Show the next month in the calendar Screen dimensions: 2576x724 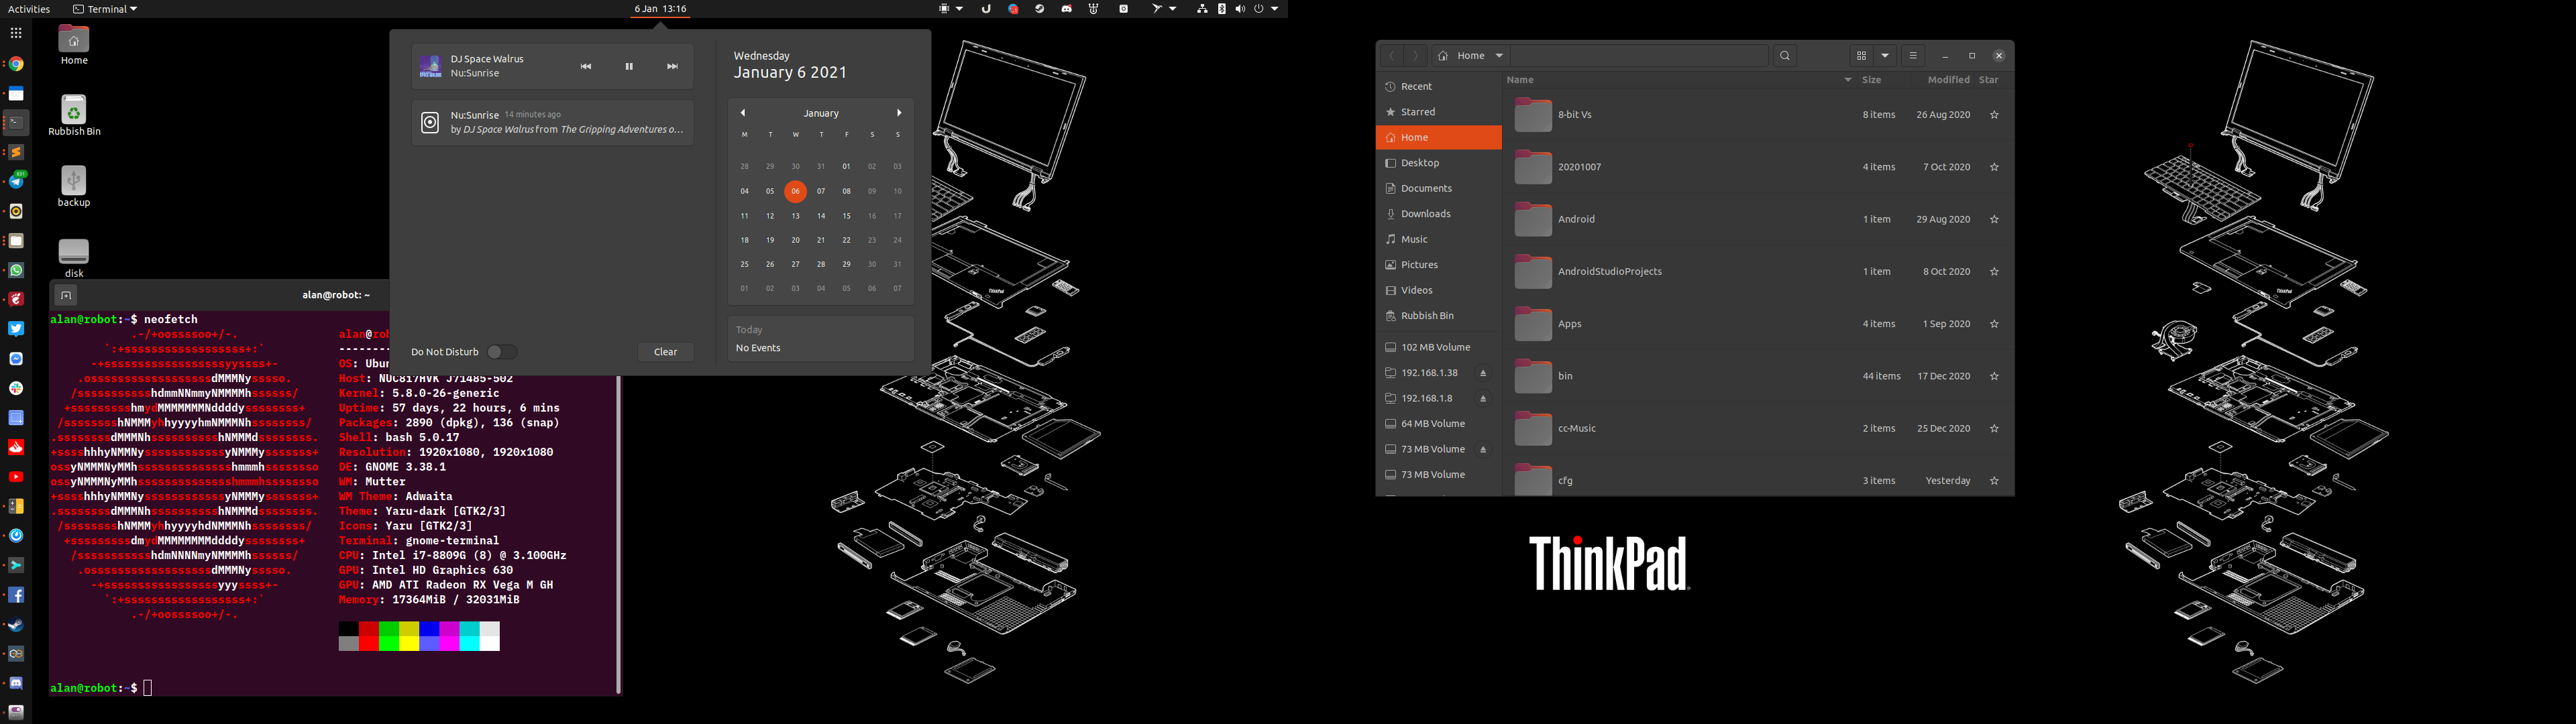(899, 113)
